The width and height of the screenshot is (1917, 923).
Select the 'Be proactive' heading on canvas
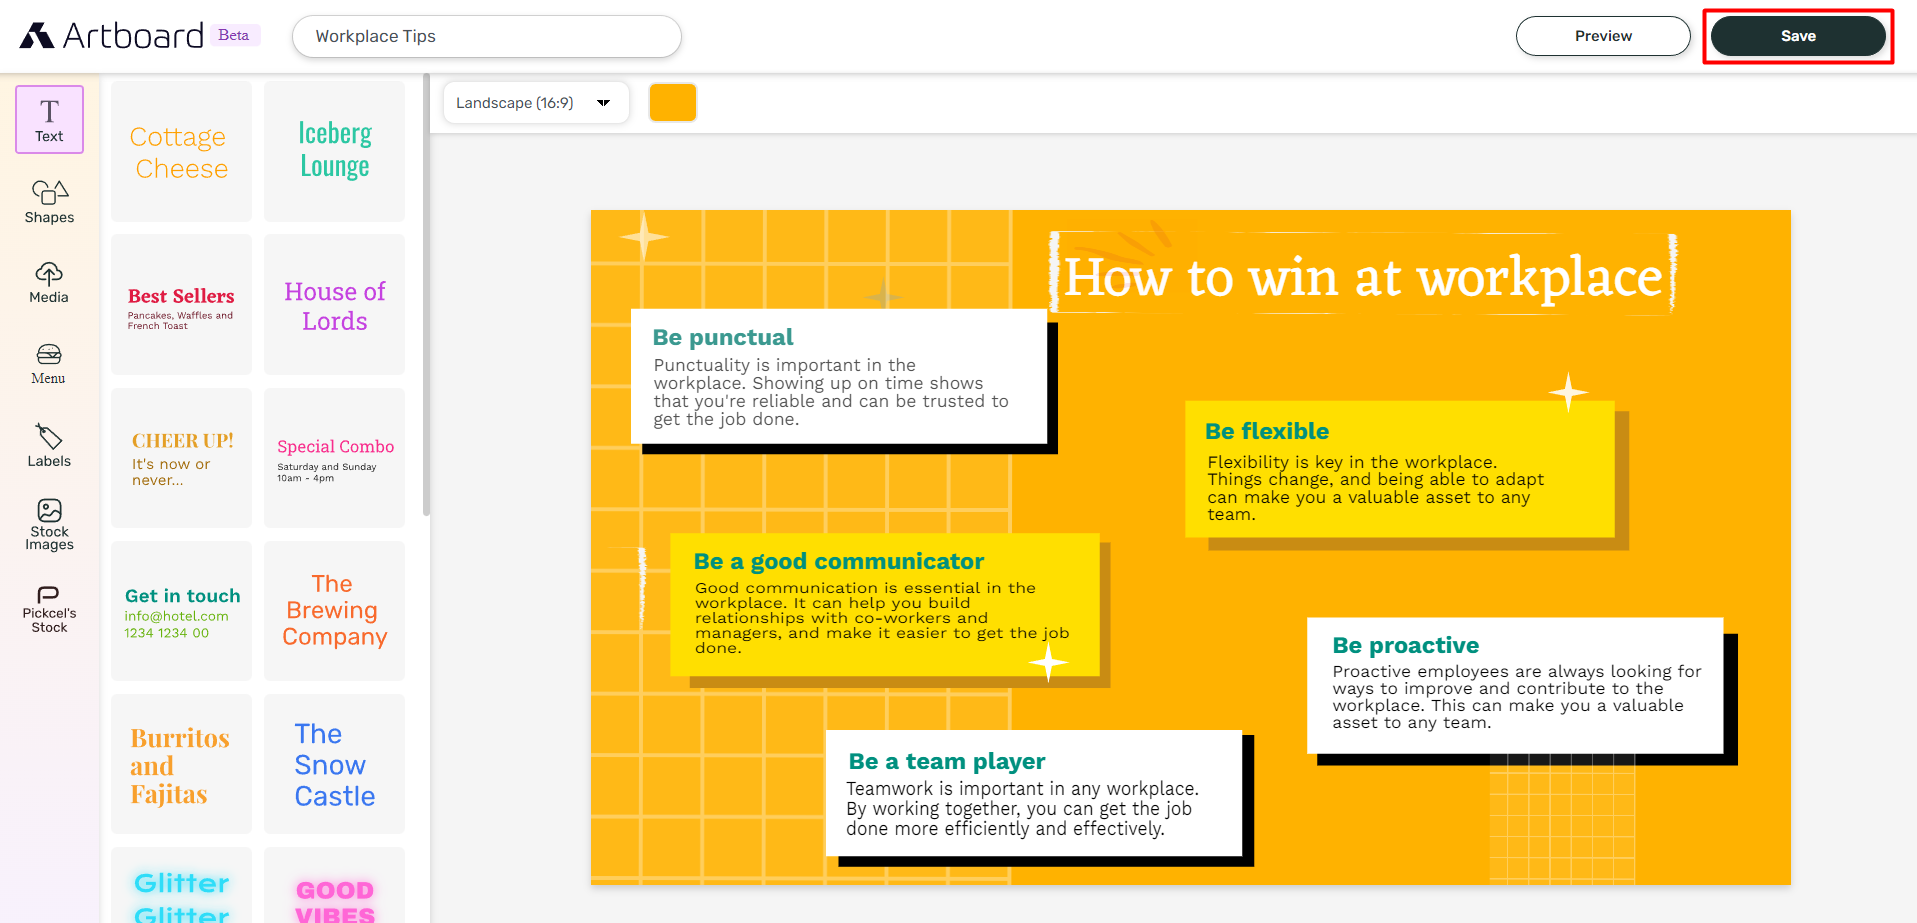1405,645
